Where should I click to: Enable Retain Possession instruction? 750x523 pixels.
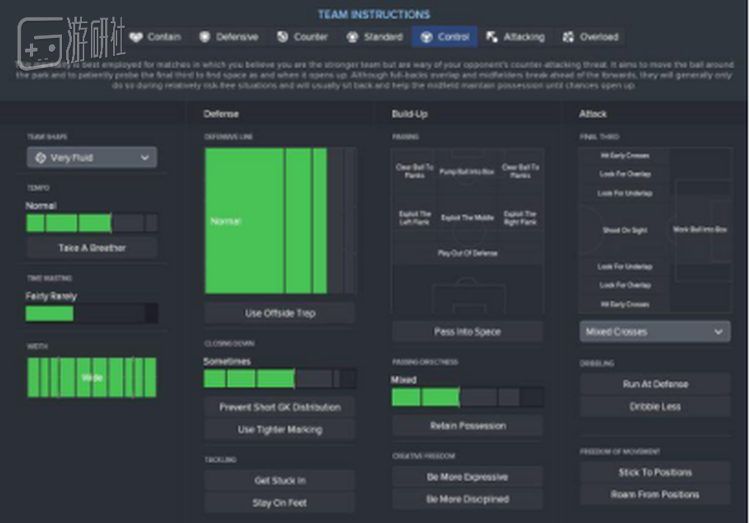[466, 426]
